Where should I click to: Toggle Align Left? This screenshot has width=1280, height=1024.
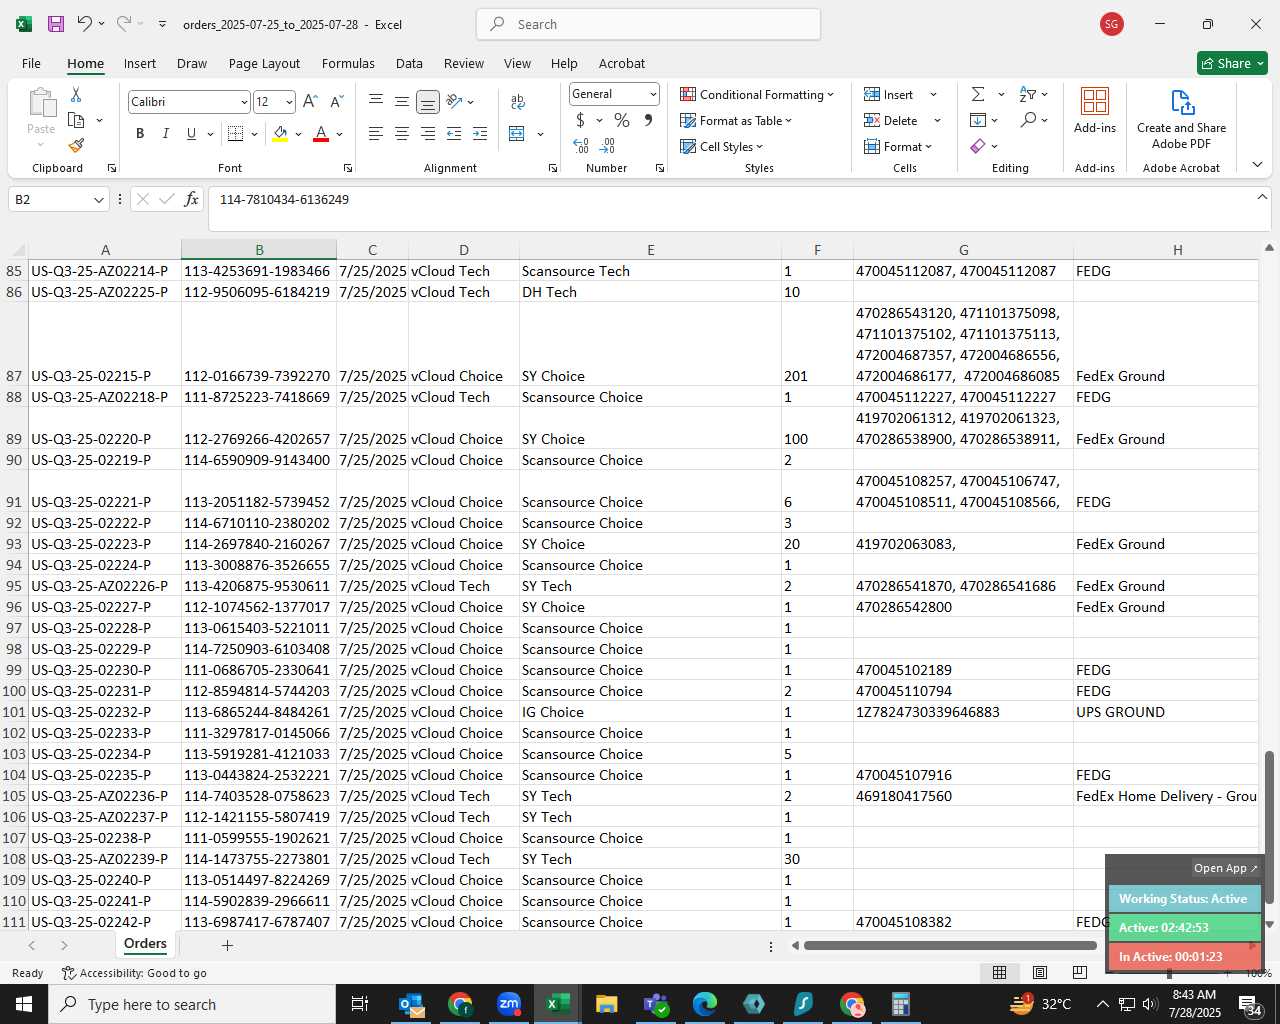[376, 134]
